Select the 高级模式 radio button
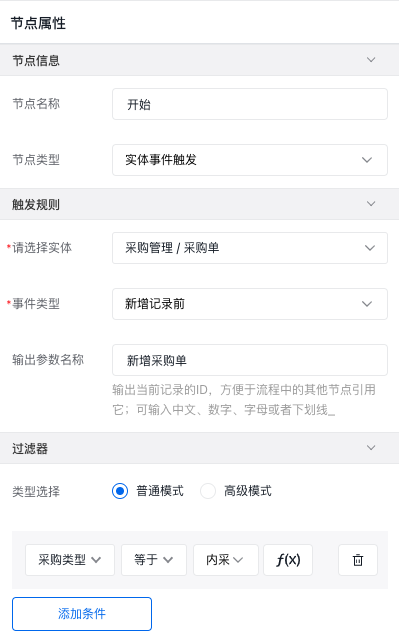399x642 pixels. (208, 491)
